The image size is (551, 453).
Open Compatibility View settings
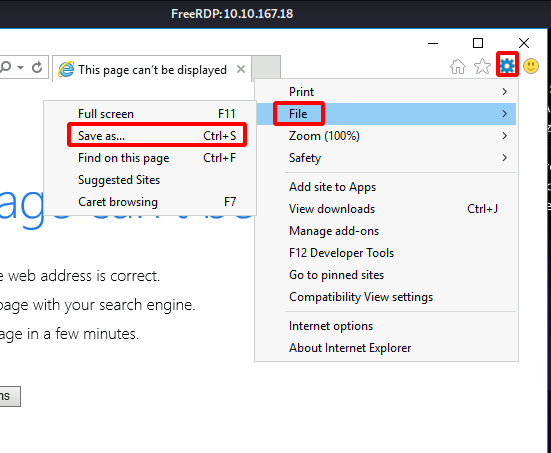tap(386, 297)
